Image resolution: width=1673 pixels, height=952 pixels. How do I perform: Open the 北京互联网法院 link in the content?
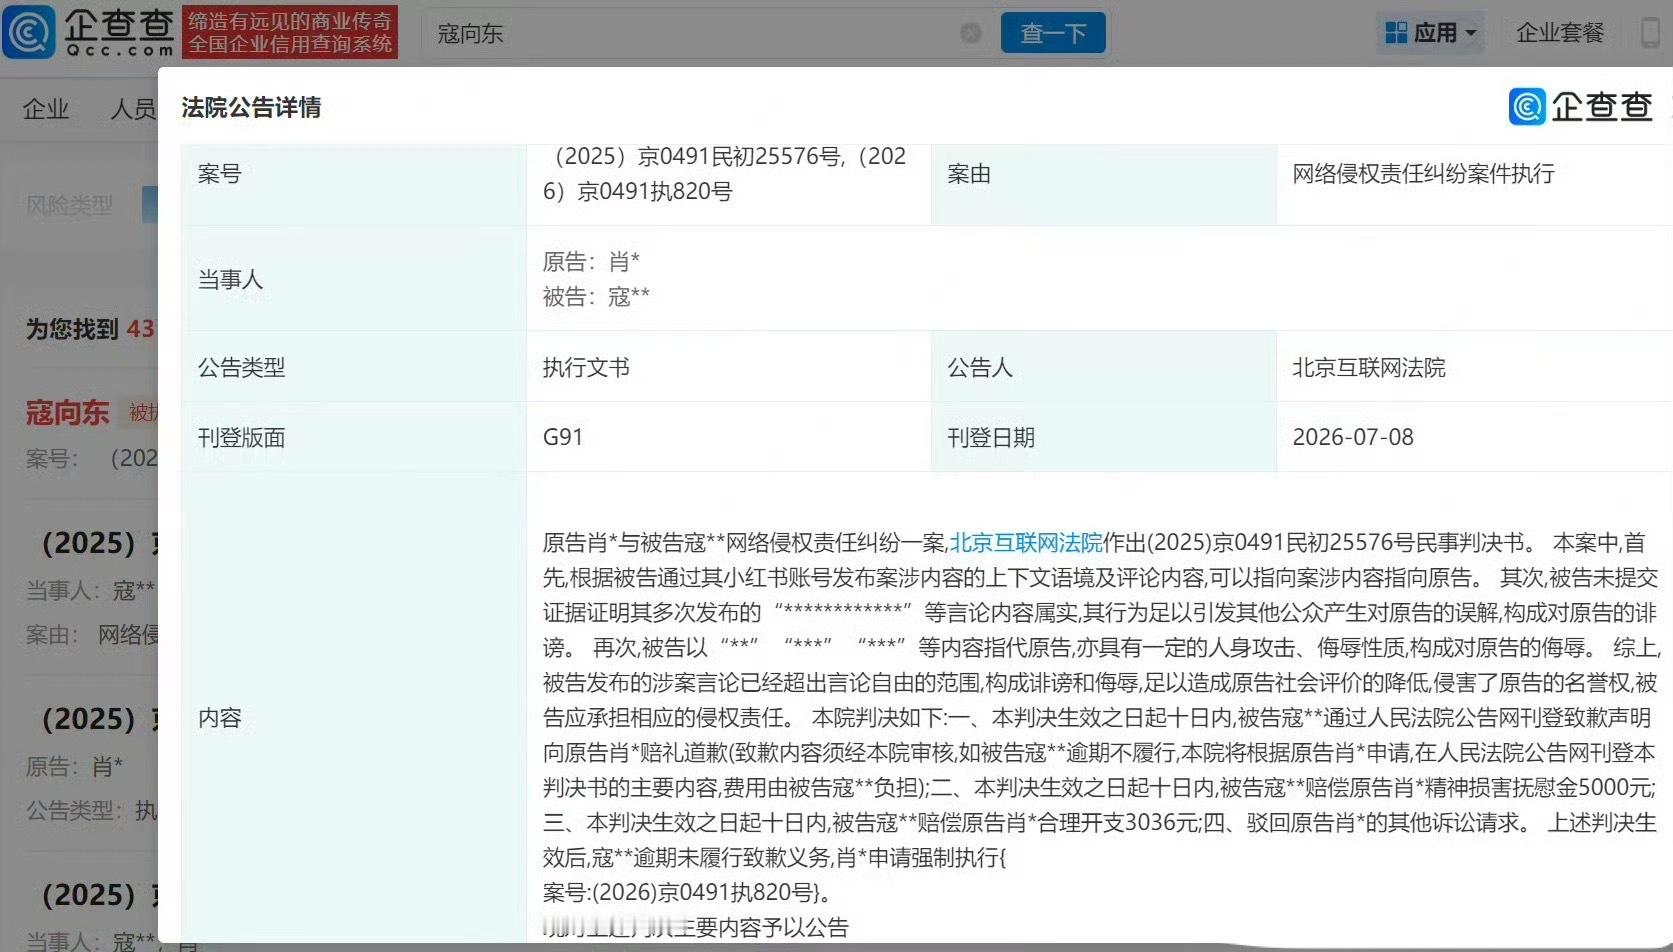coord(1025,543)
